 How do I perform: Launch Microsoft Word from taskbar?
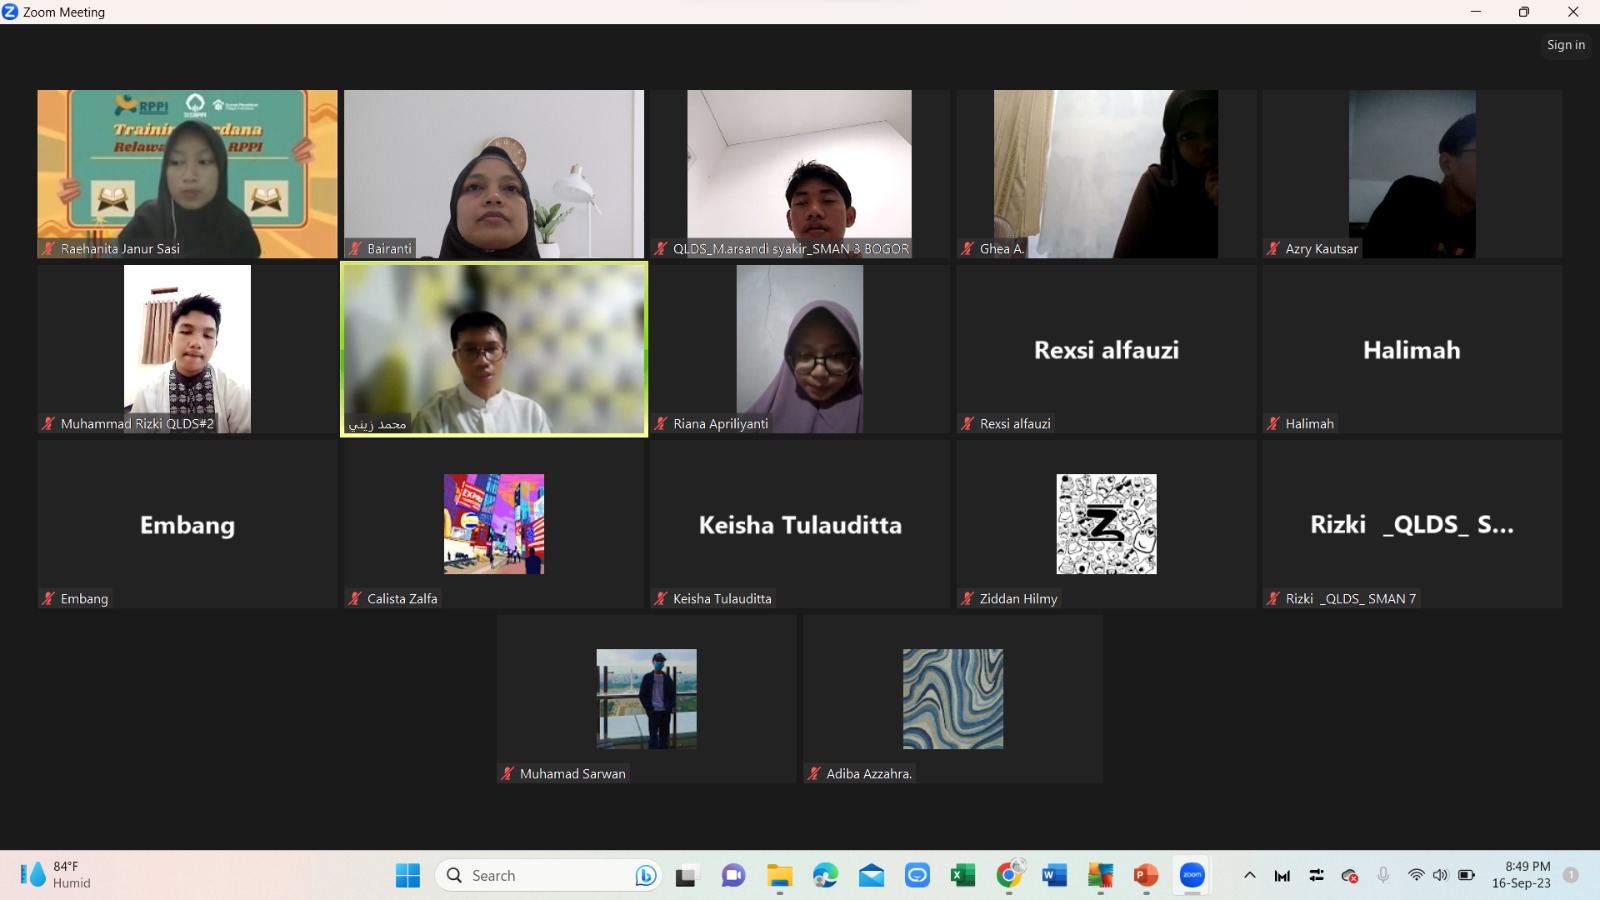pos(1053,875)
